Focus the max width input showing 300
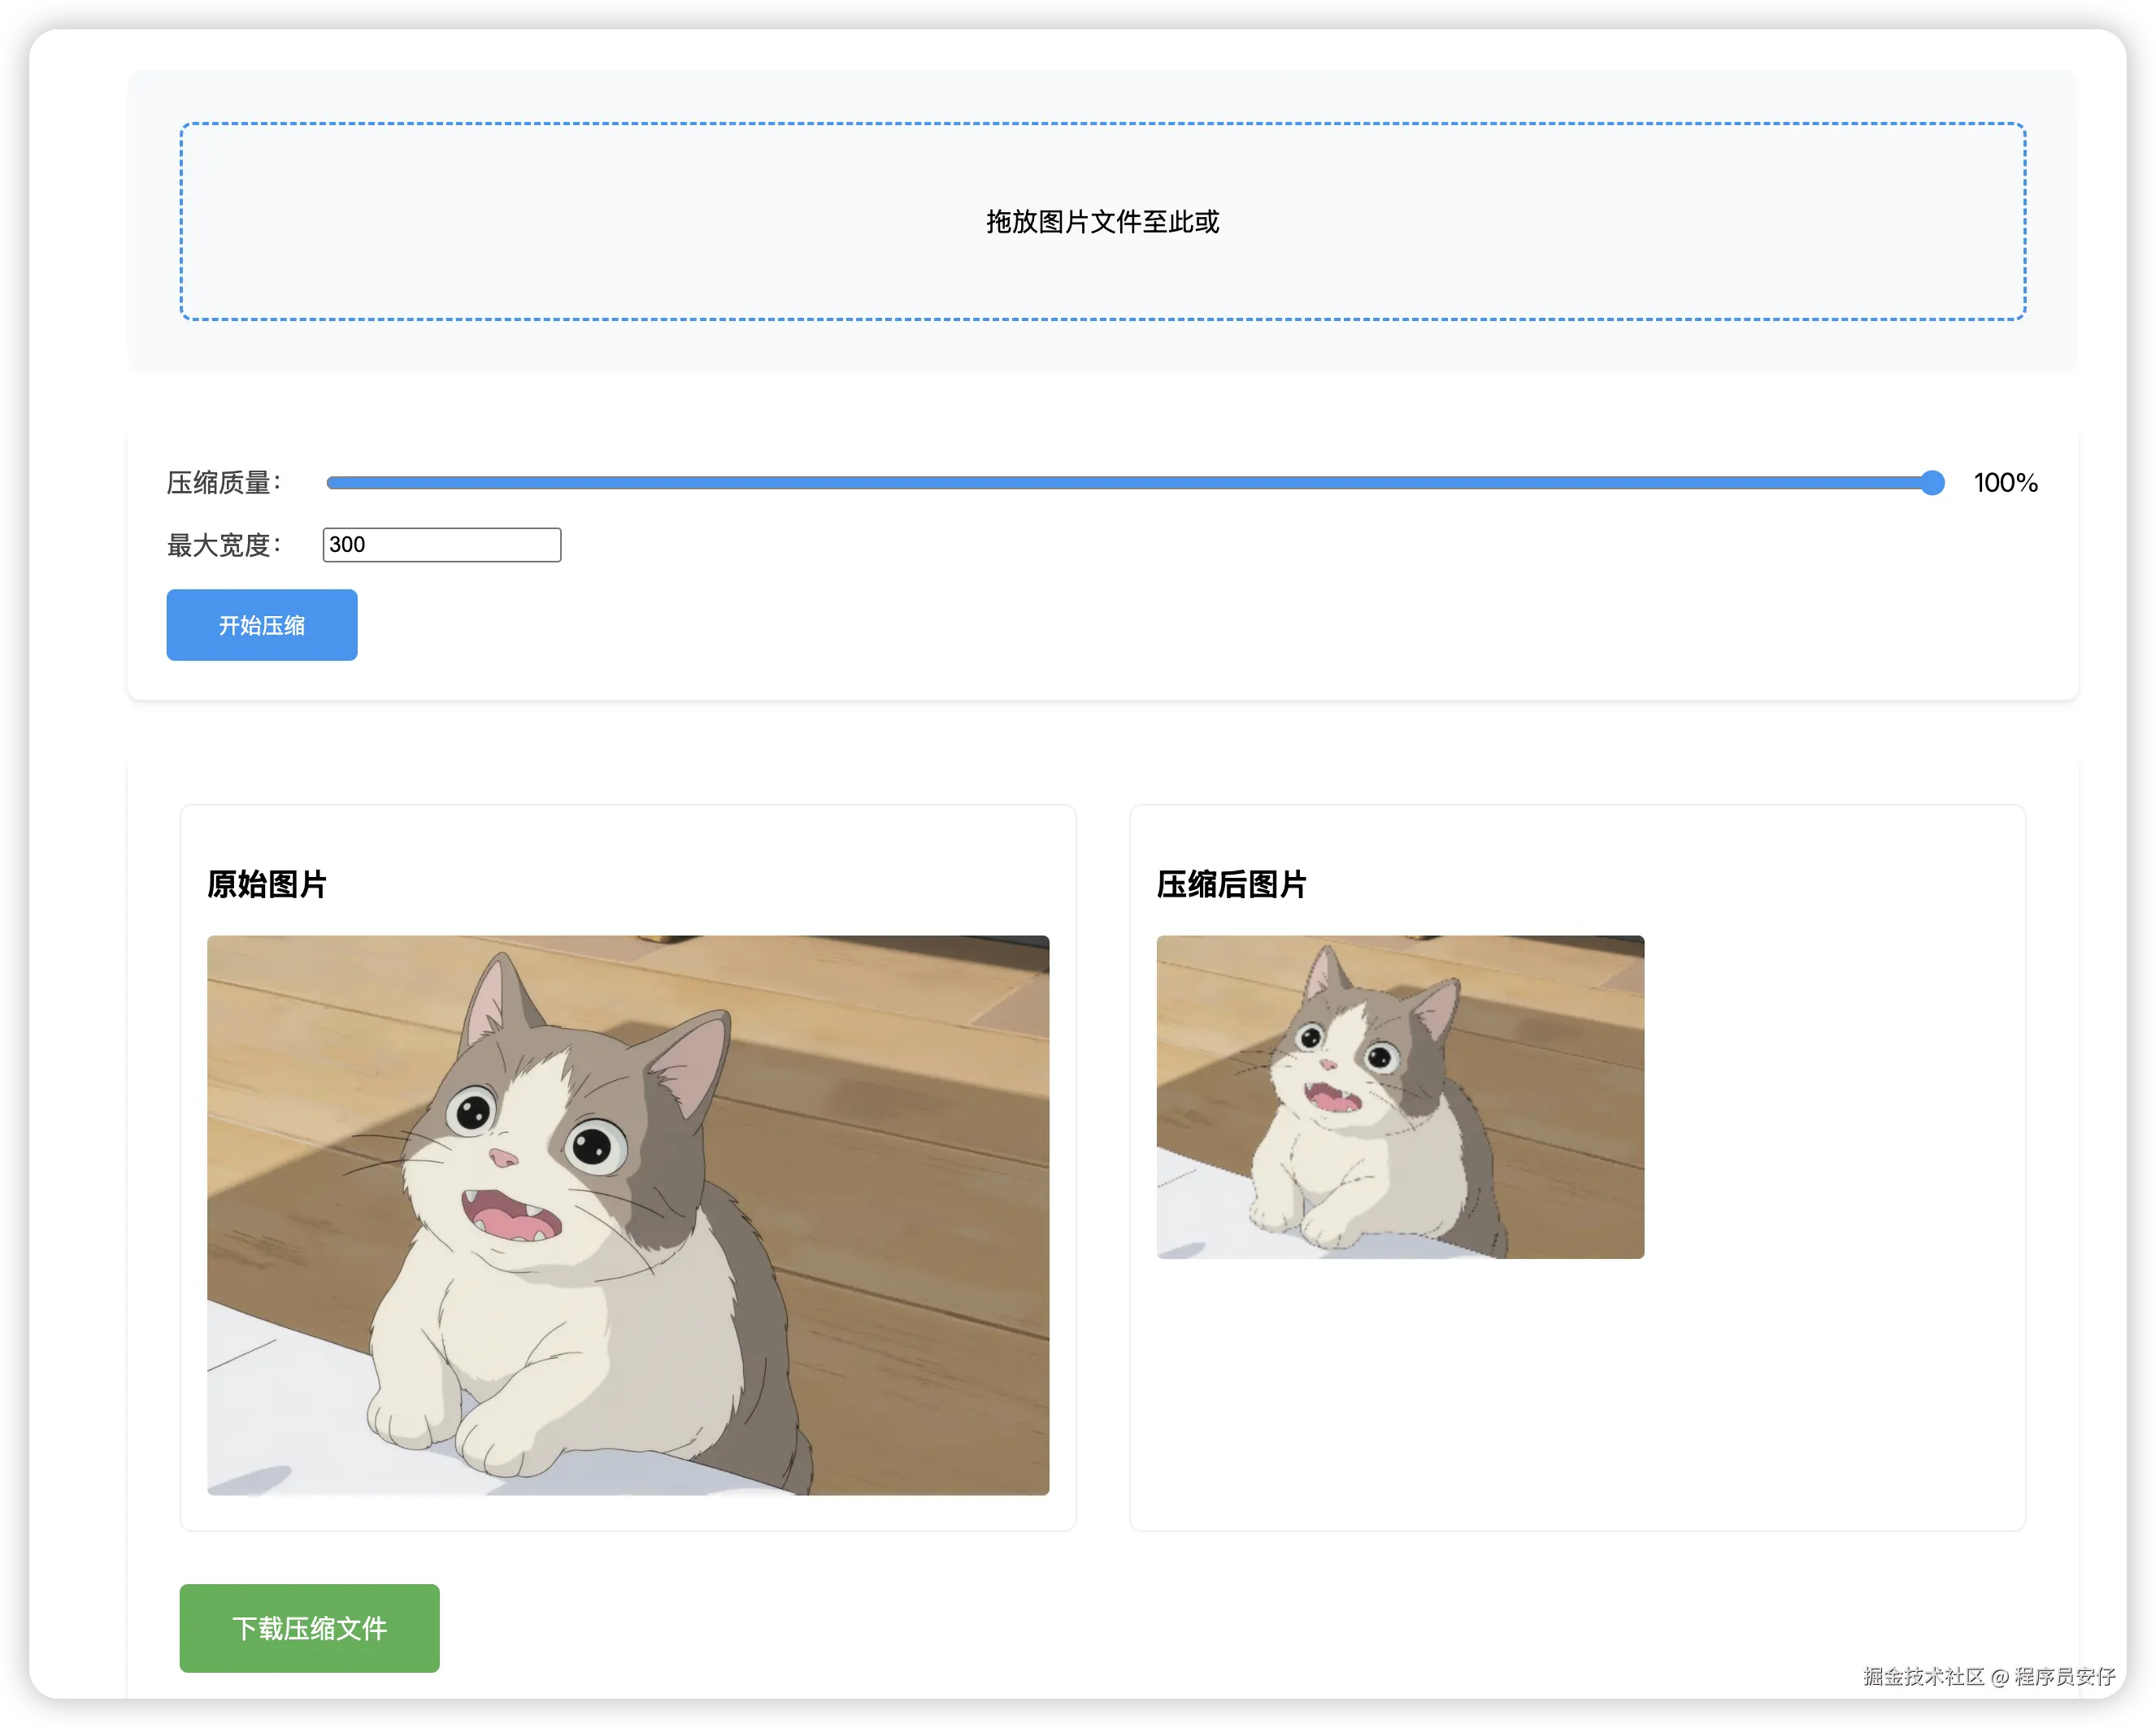Screen dimensions: 2156x1728 point(441,545)
